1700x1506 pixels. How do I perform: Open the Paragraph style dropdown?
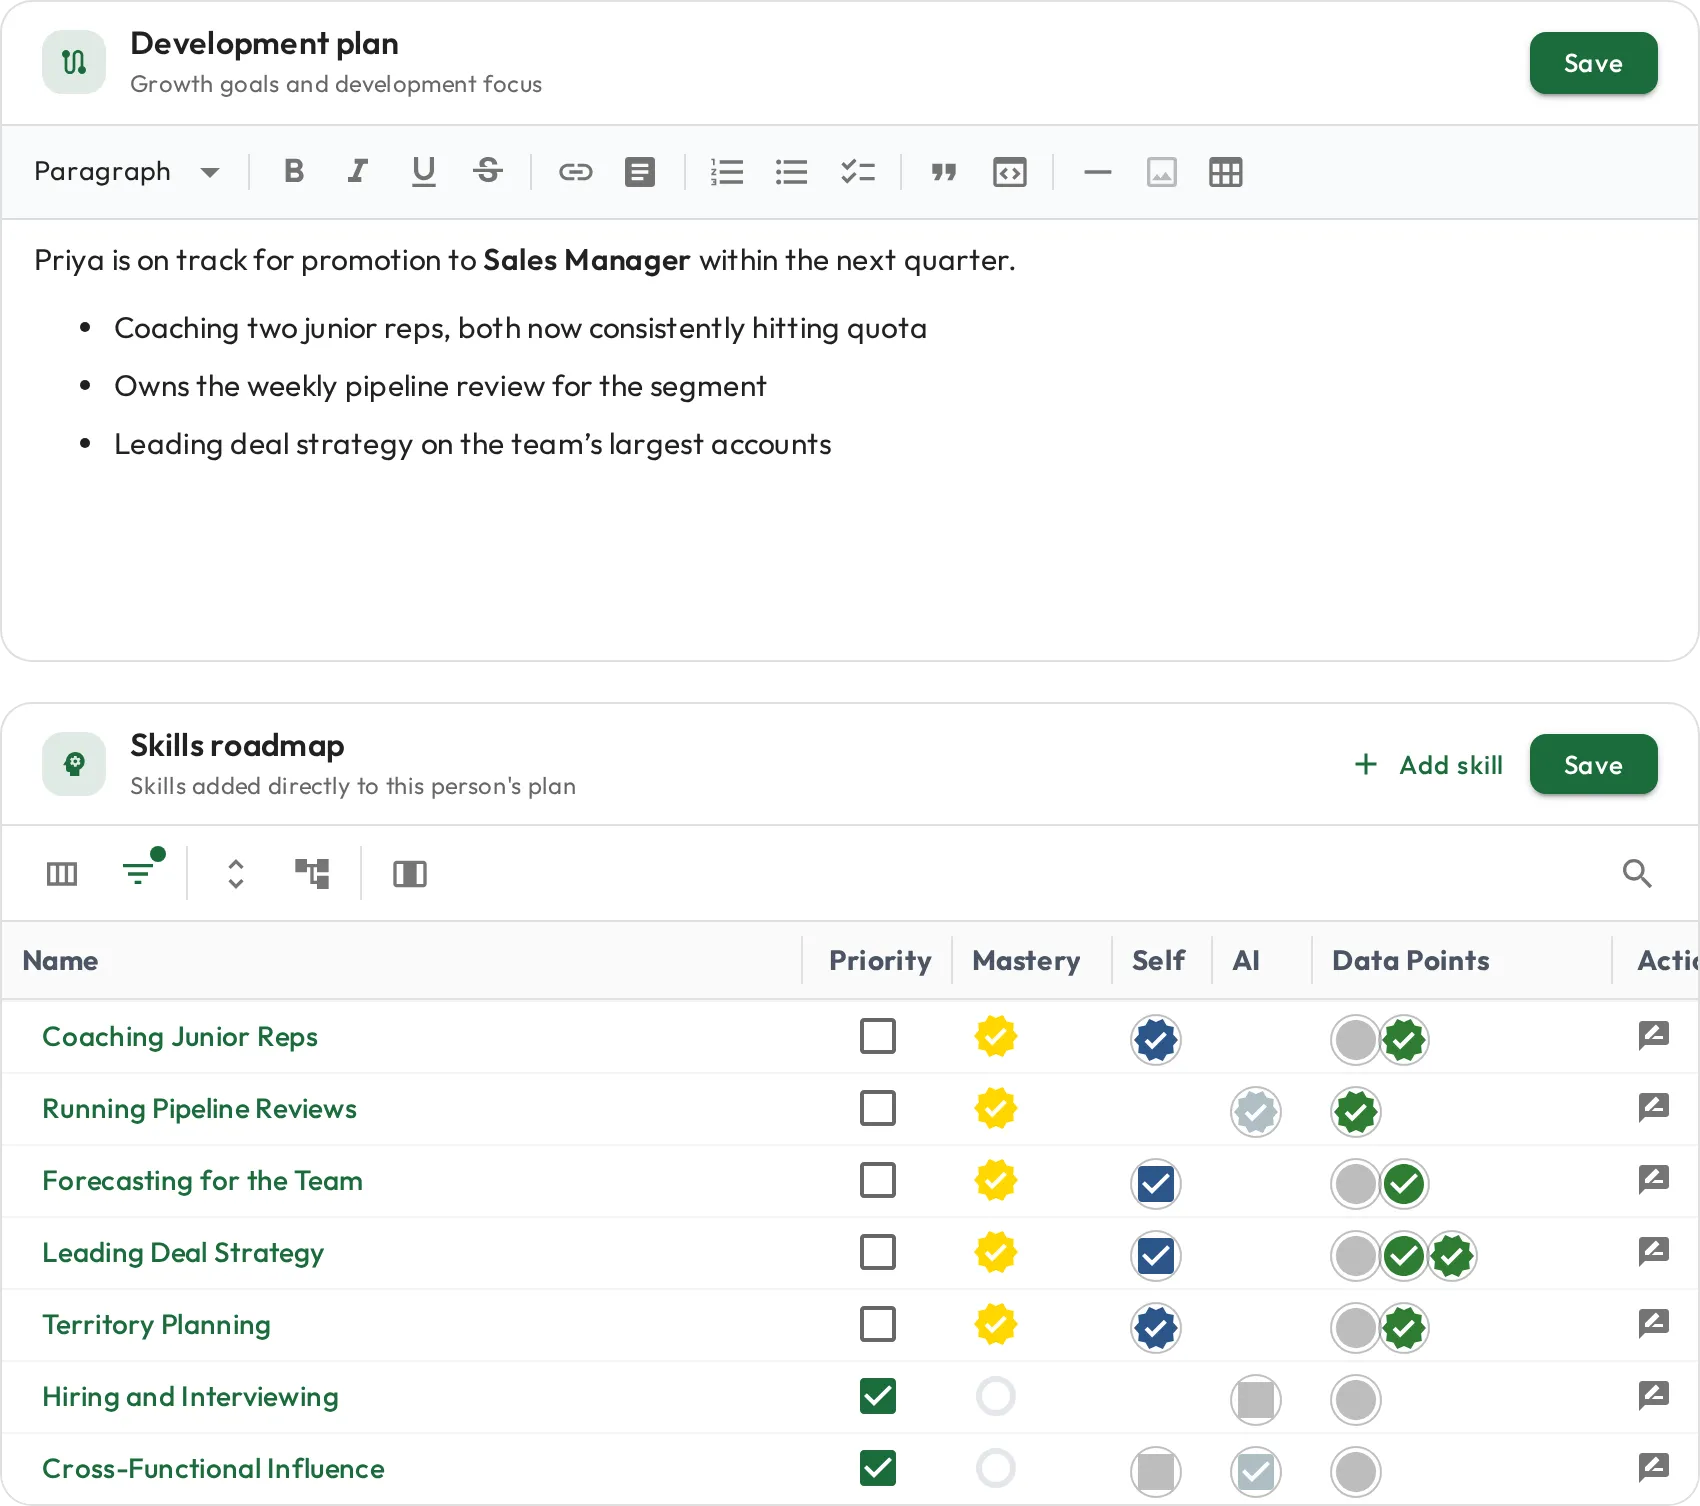[x=126, y=172]
